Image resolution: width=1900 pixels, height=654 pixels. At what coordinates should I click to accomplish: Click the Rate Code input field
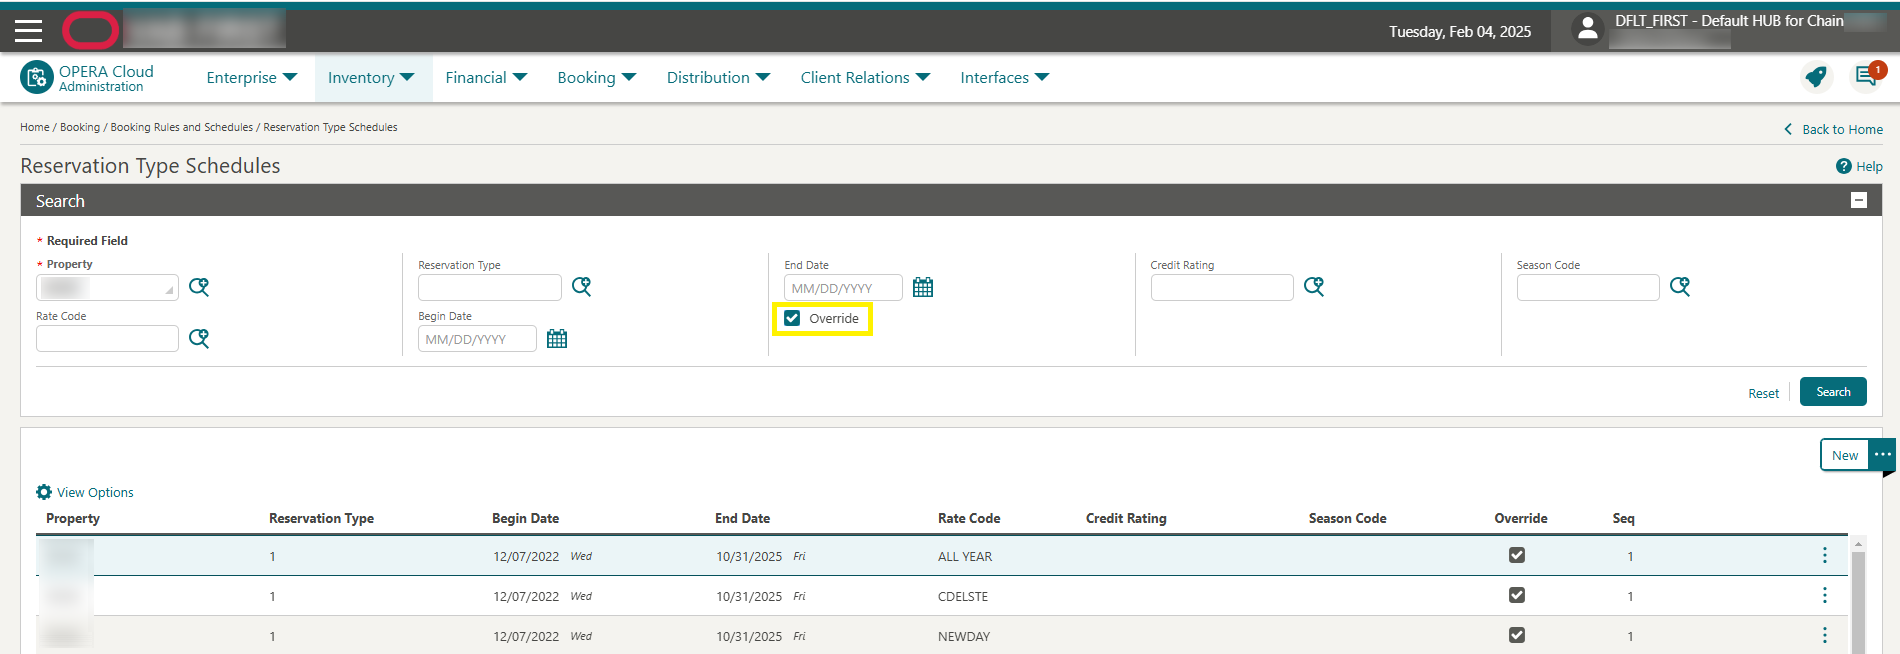107,338
